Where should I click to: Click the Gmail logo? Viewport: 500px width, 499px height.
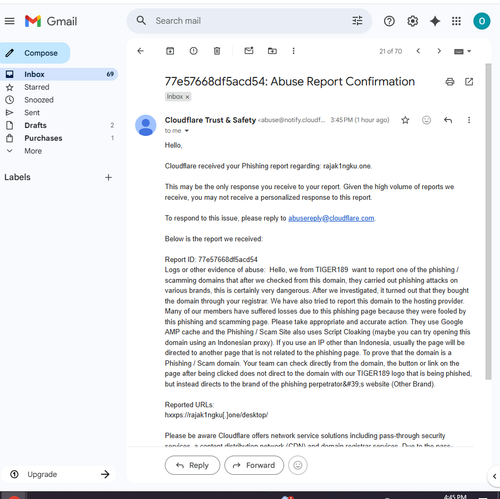point(51,21)
